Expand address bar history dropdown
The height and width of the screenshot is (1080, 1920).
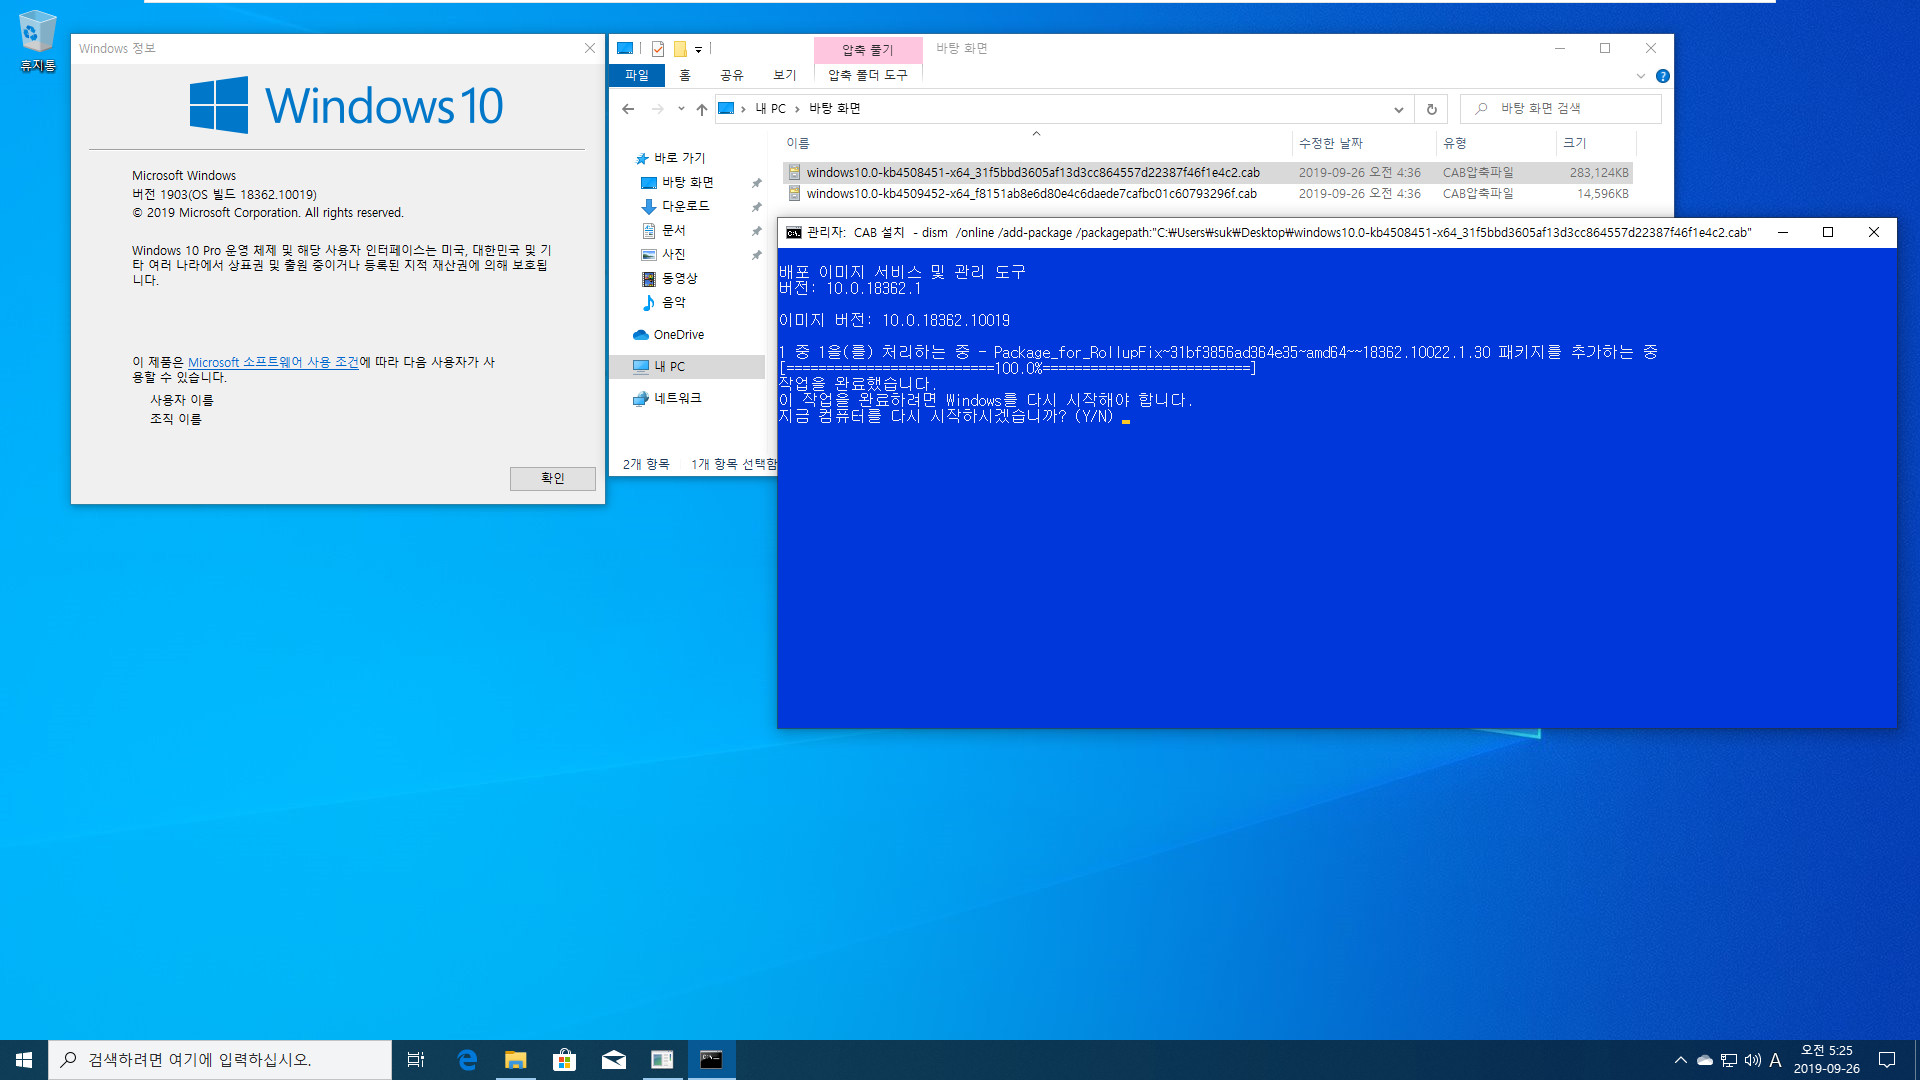[x=1398, y=109]
